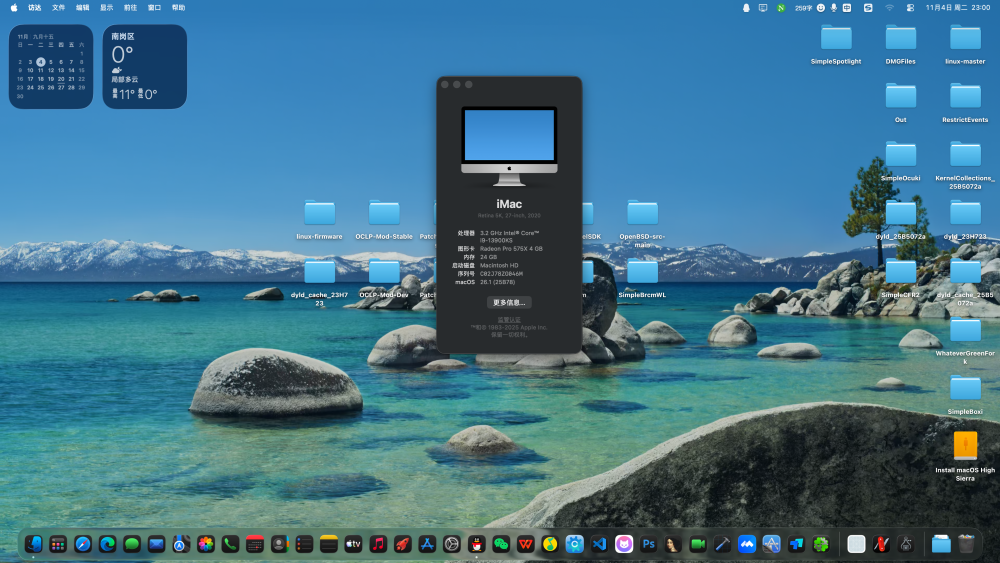Open Contacts app in the Dock
Viewport: 1000px width, 563px height.
tap(279, 544)
